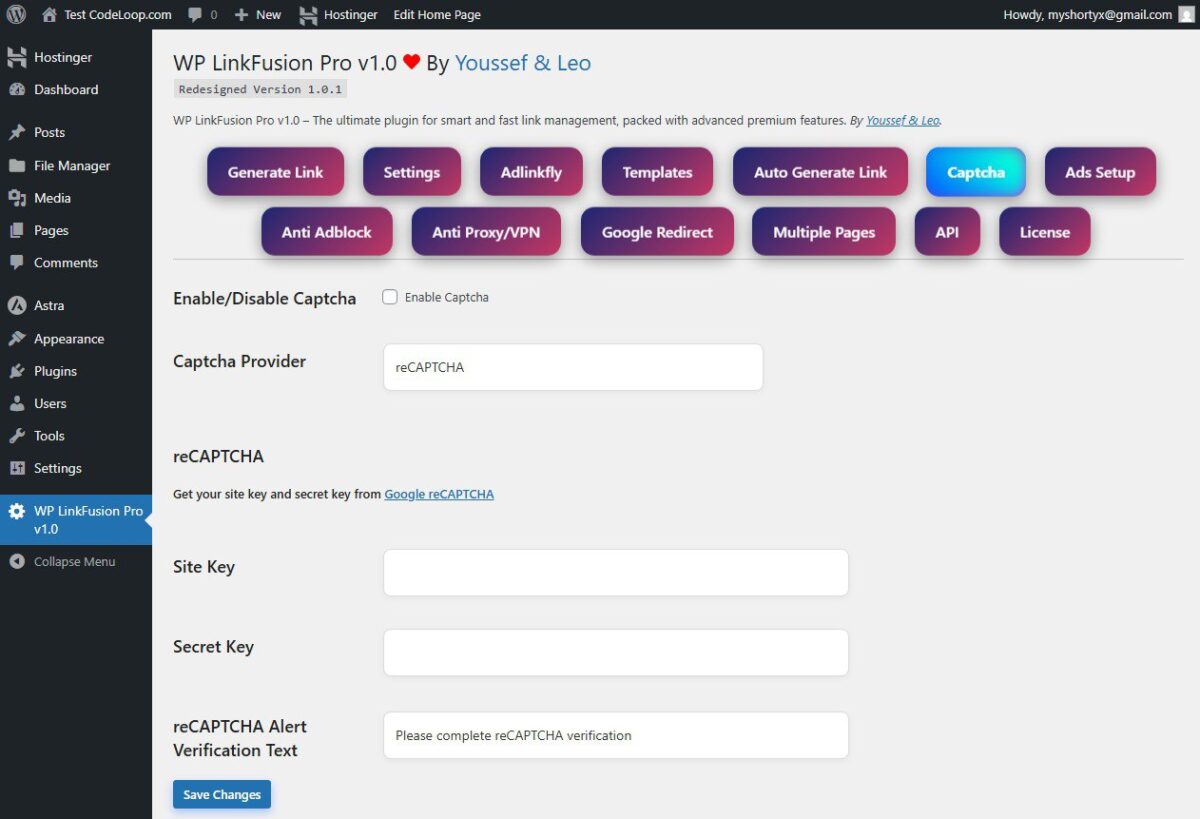The width and height of the screenshot is (1200, 819).
Task: Click Test CodeLoop.com site name
Action: pyautogui.click(x=118, y=15)
